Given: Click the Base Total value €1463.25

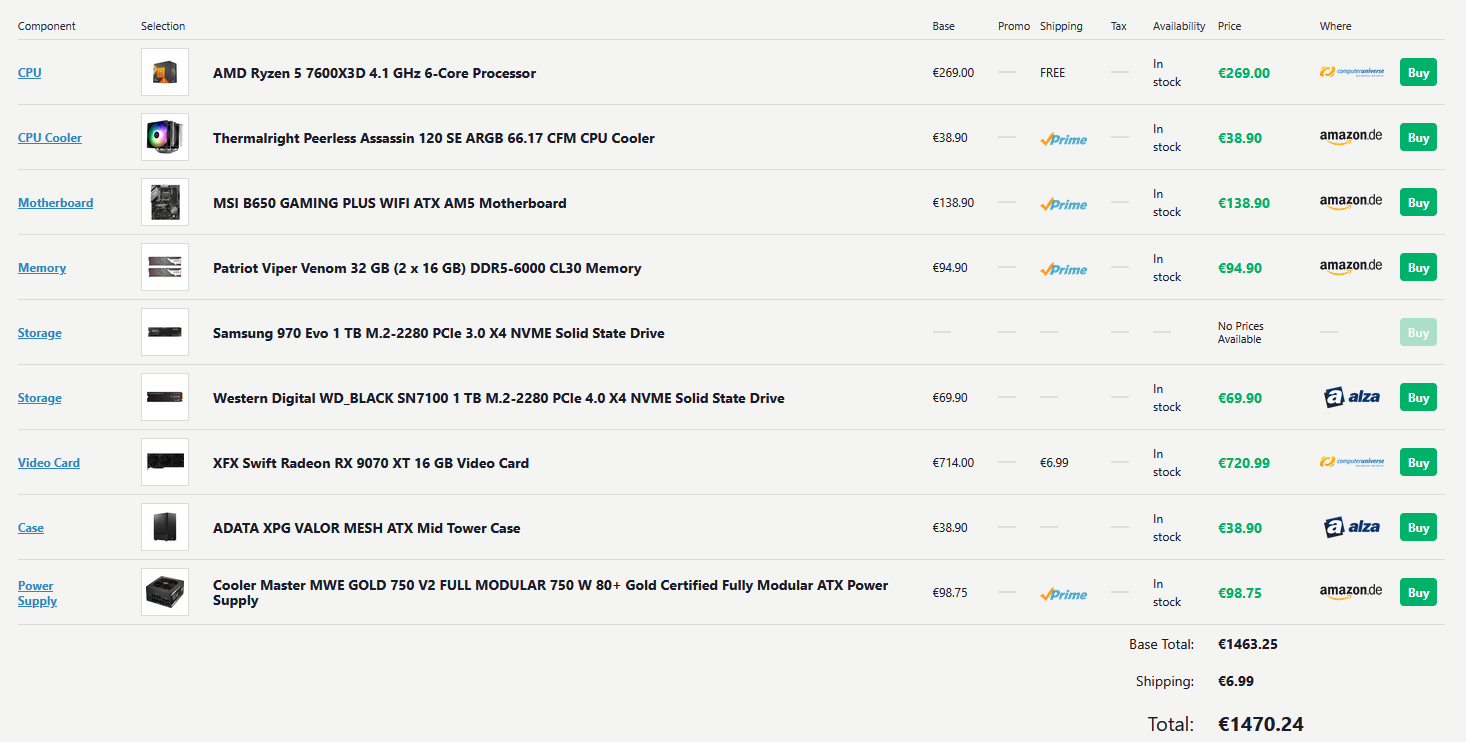Looking at the screenshot, I should 1248,644.
